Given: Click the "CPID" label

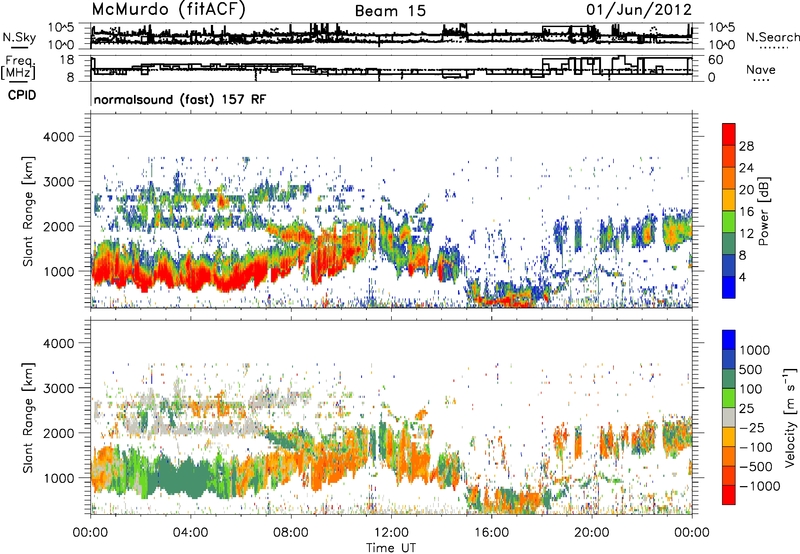Looking at the screenshot, I should pos(22,95).
